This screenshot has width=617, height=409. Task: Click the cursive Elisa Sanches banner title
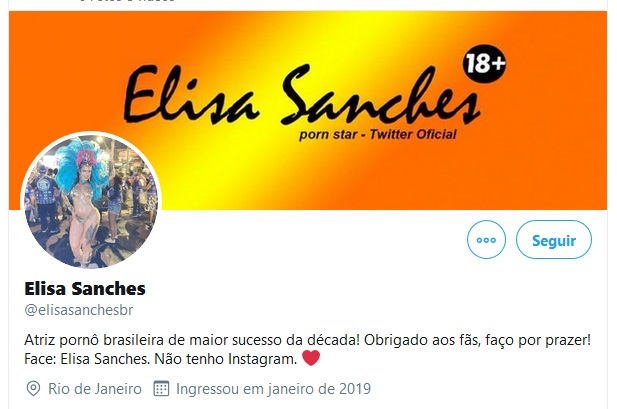click(301, 94)
